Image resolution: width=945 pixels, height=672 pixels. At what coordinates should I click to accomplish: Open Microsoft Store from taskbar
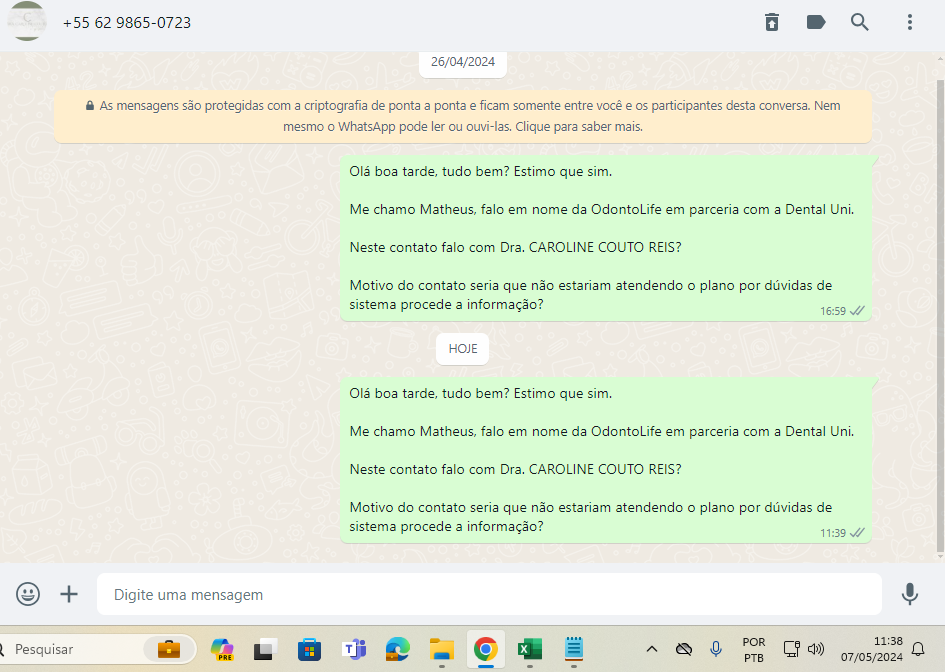pyautogui.click(x=309, y=649)
